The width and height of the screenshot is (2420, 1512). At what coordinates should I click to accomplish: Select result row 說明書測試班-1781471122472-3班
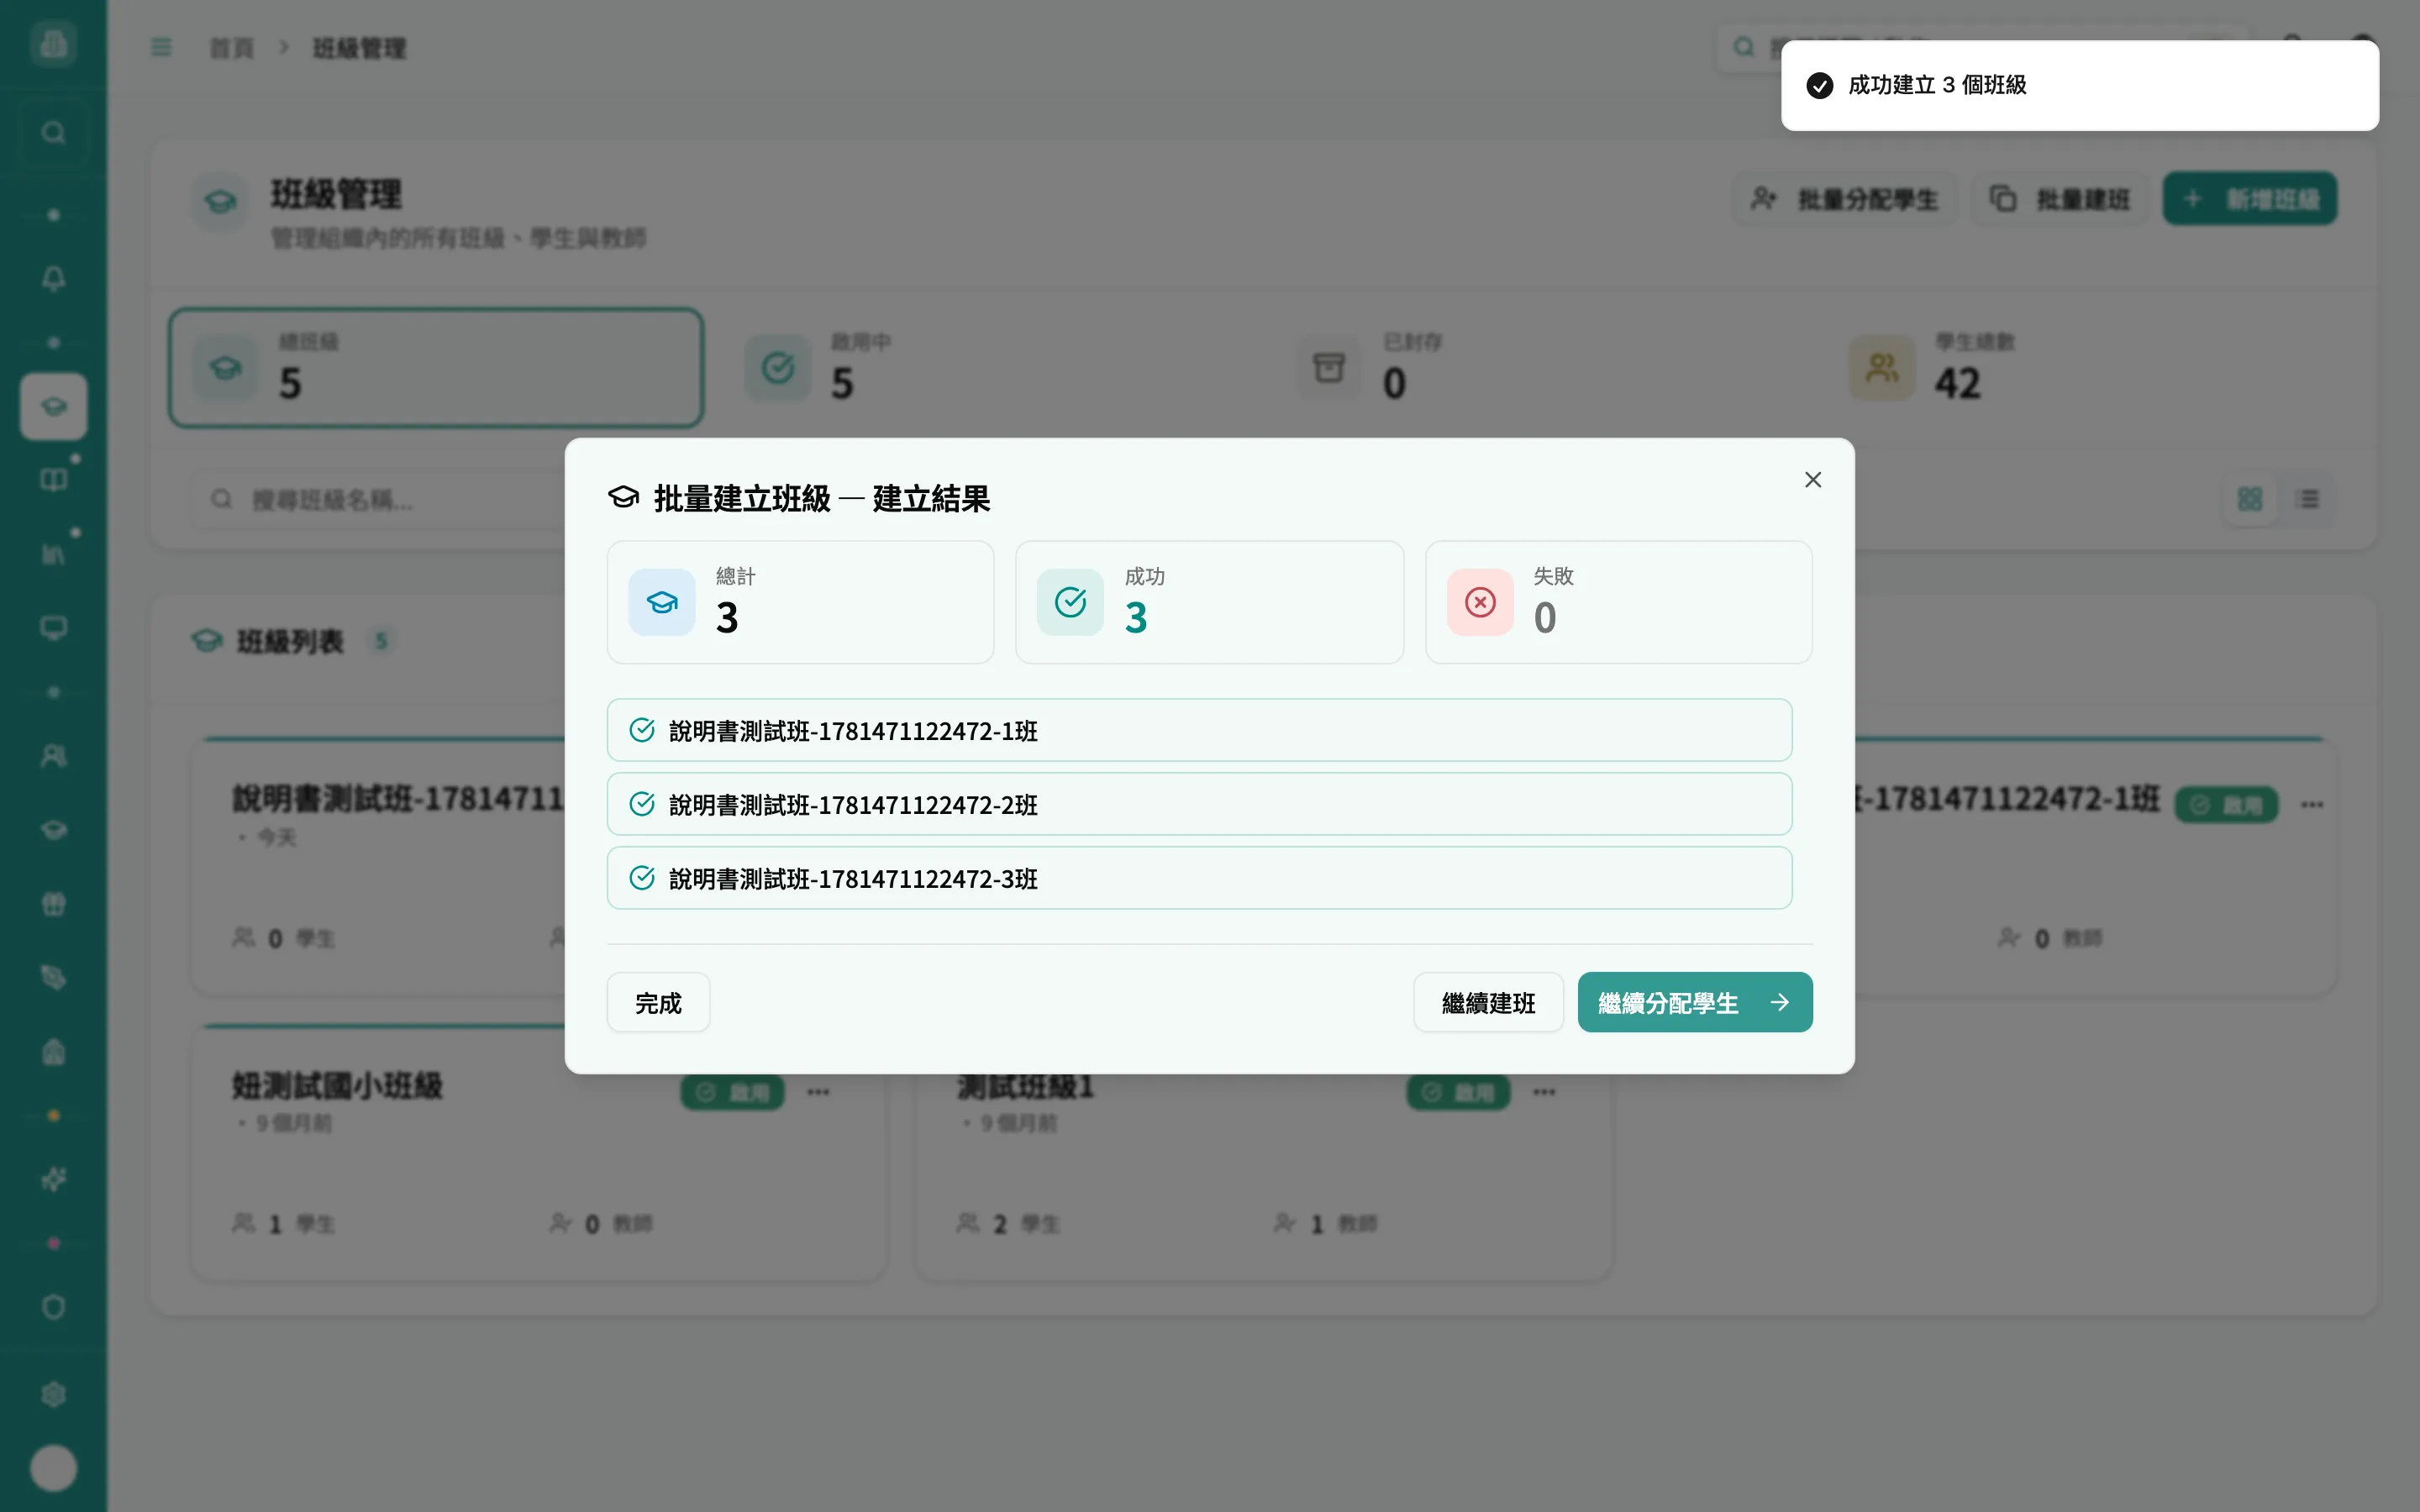click(x=1199, y=878)
